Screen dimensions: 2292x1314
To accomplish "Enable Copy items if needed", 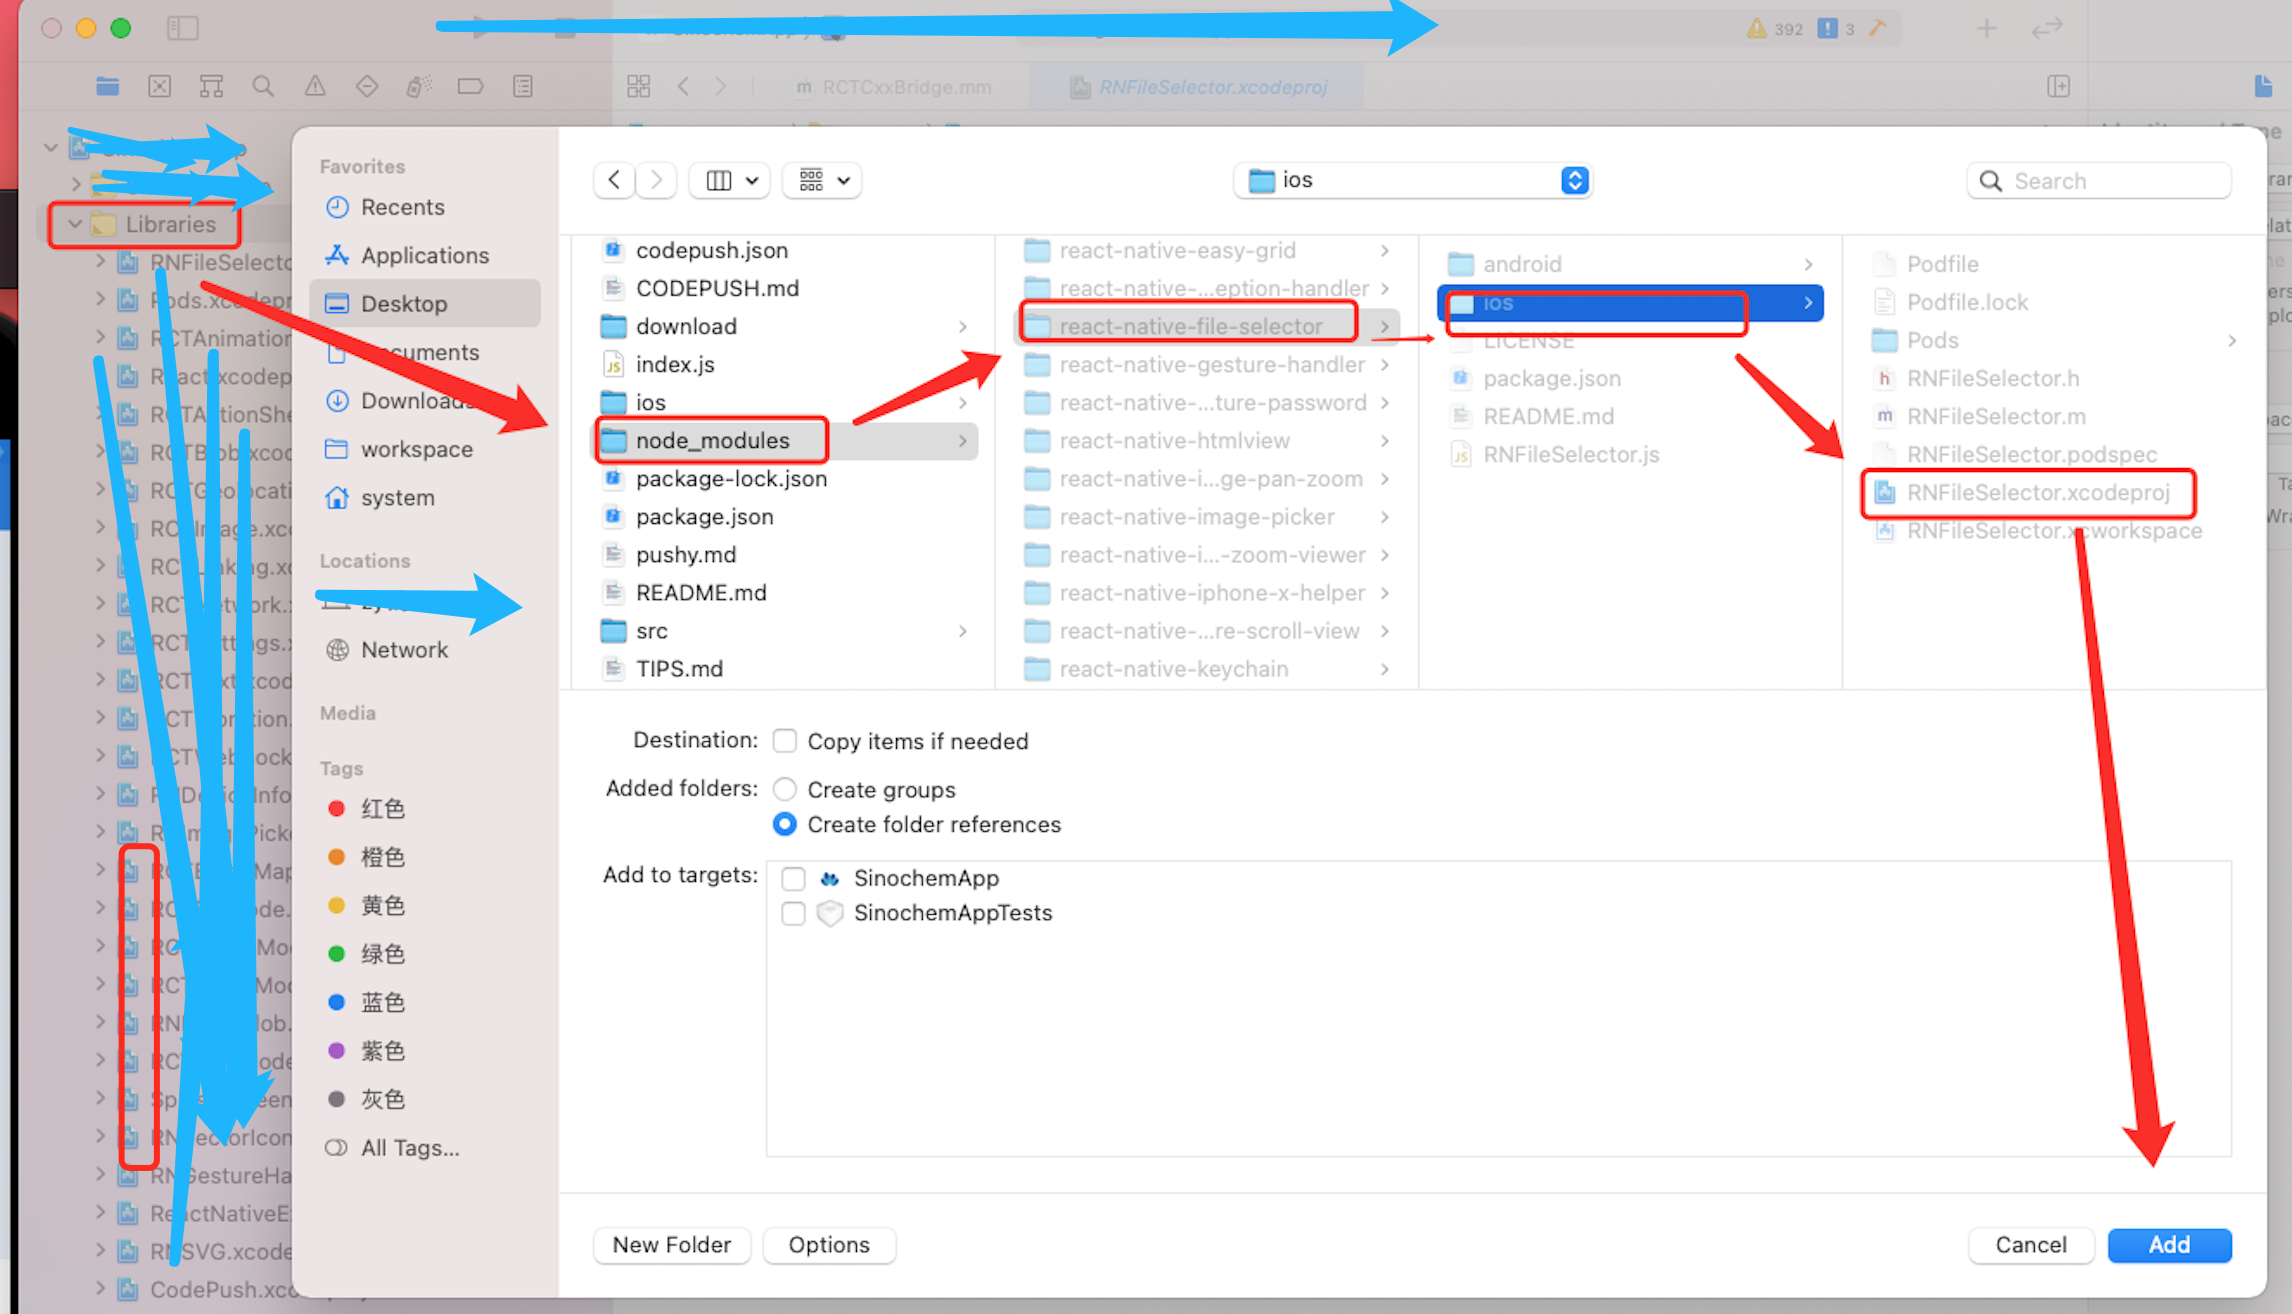I will tap(785, 741).
